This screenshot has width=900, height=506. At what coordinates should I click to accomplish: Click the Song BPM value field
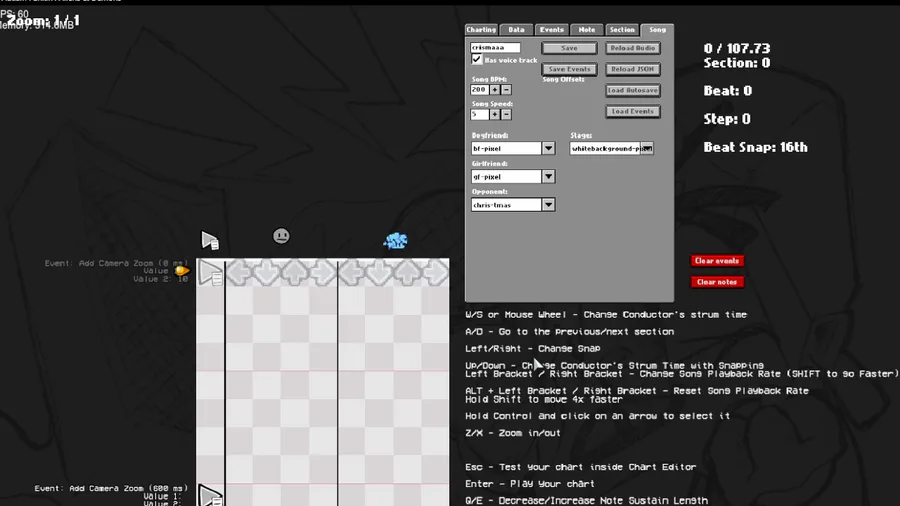479,89
